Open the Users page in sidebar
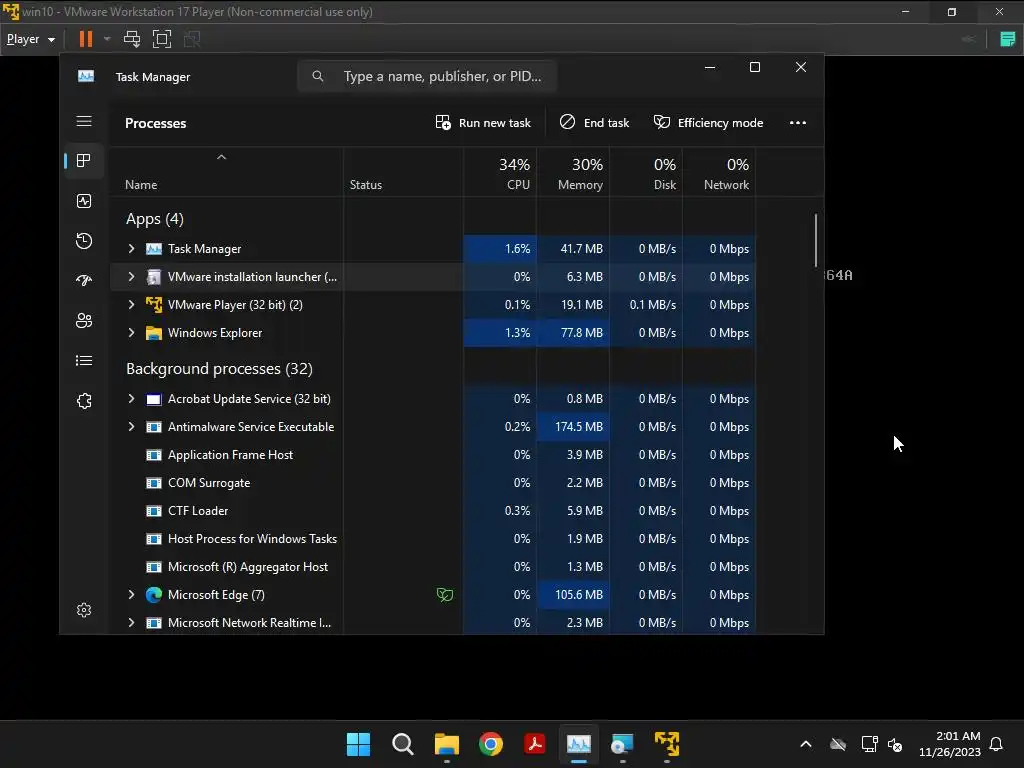The height and width of the screenshot is (768, 1024). coord(84,321)
